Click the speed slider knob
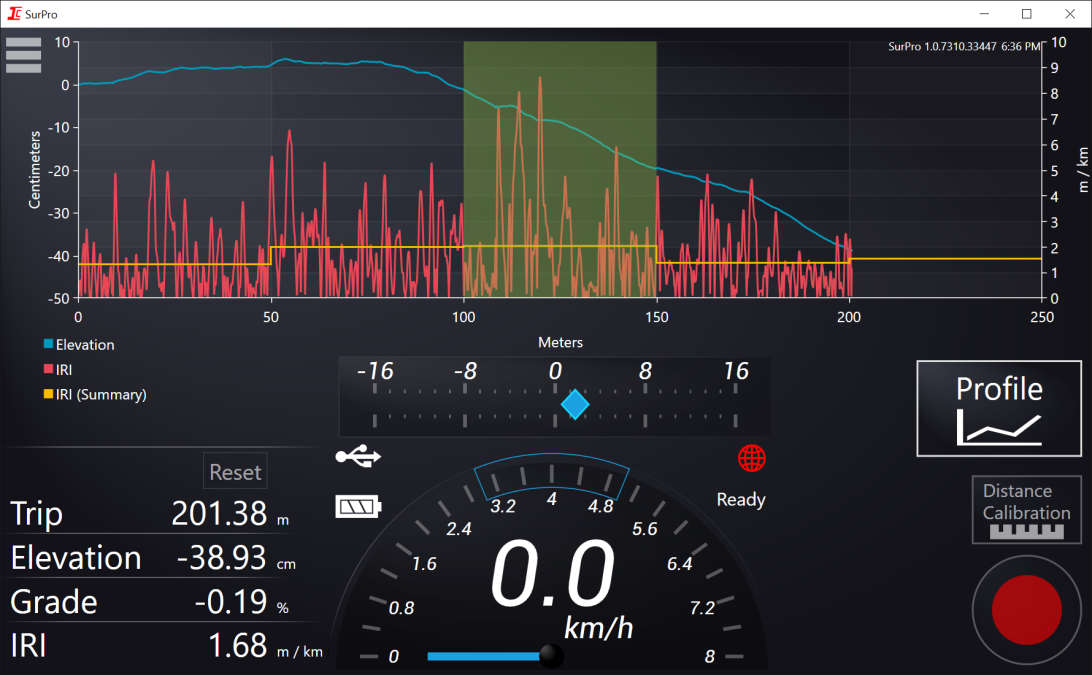This screenshot has width=1092, height=675. [x=550, y=656]
